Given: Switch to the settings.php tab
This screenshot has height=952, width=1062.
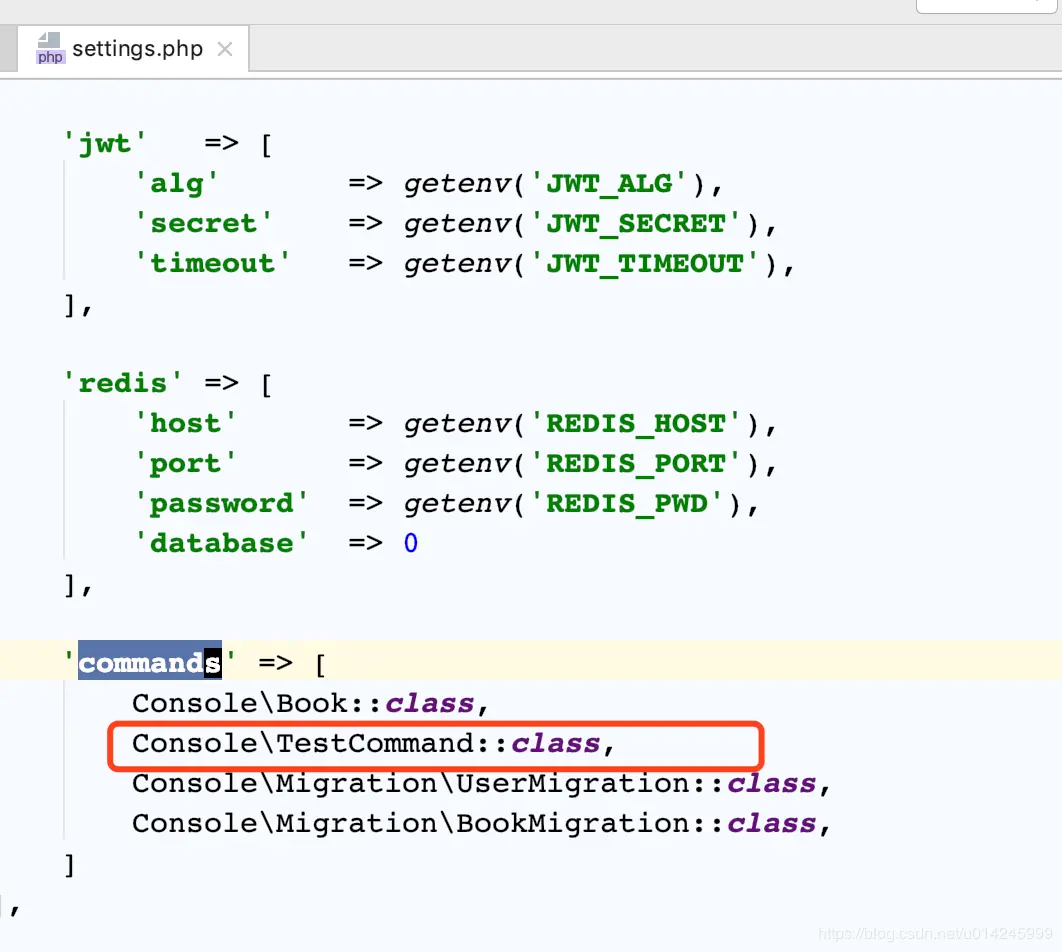Looking at the screenshot, I should (133, 49).
